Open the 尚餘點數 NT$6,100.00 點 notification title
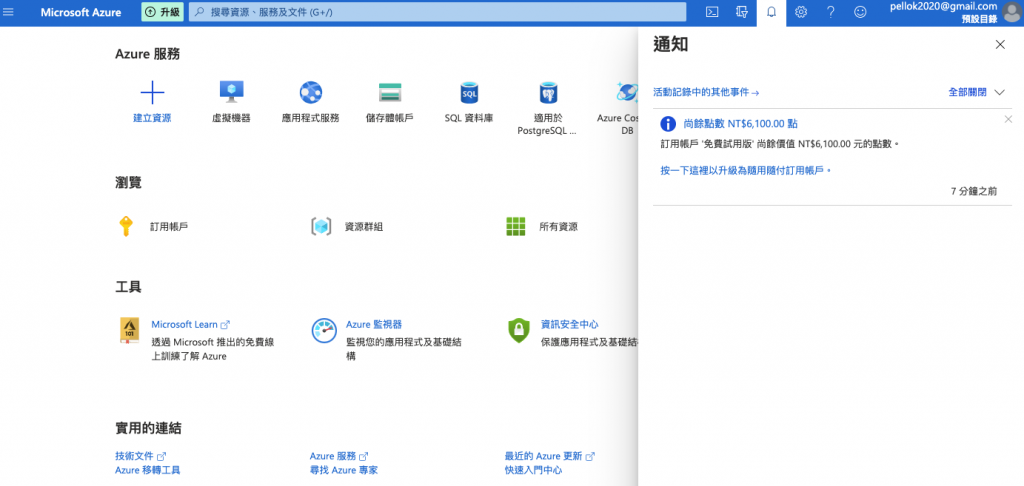 point(741,123)
